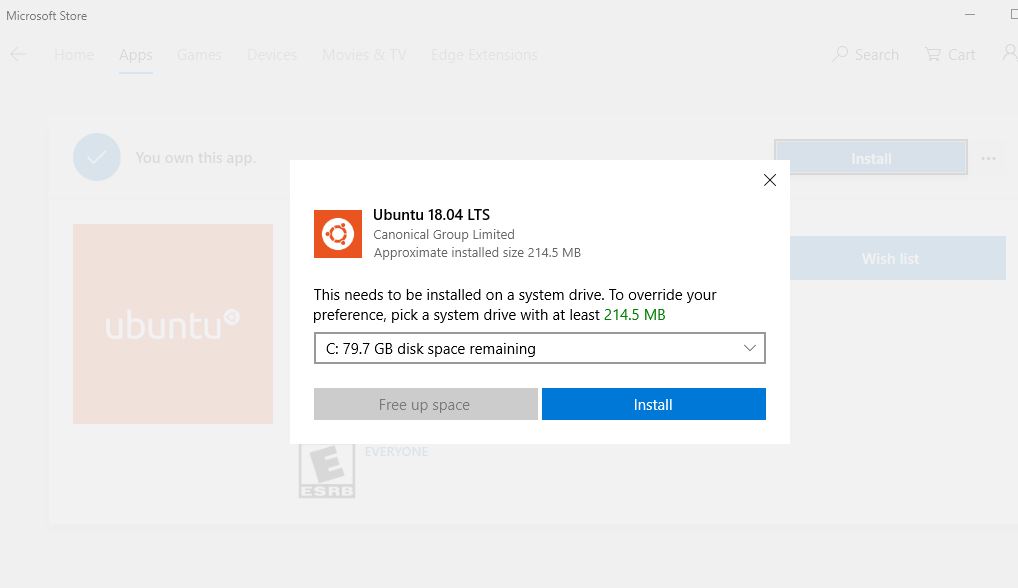The image size is (1018, 588).
Task: Click the Ubuntu orange logo icon in dialog
Action: tap(338, 234)
